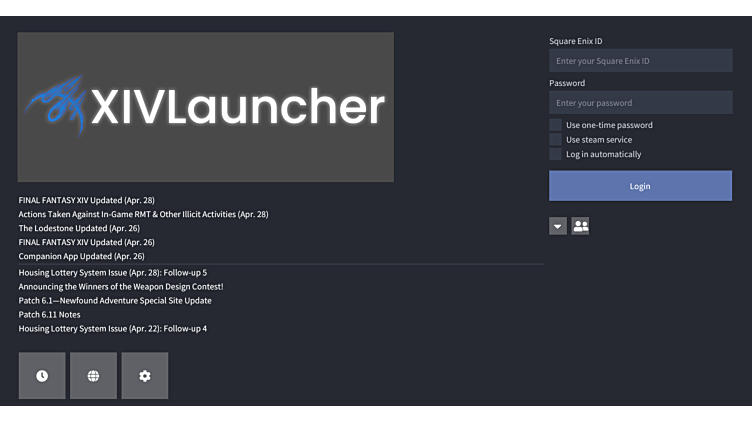Enable Use one-time password checkbox

coord(555,125)
